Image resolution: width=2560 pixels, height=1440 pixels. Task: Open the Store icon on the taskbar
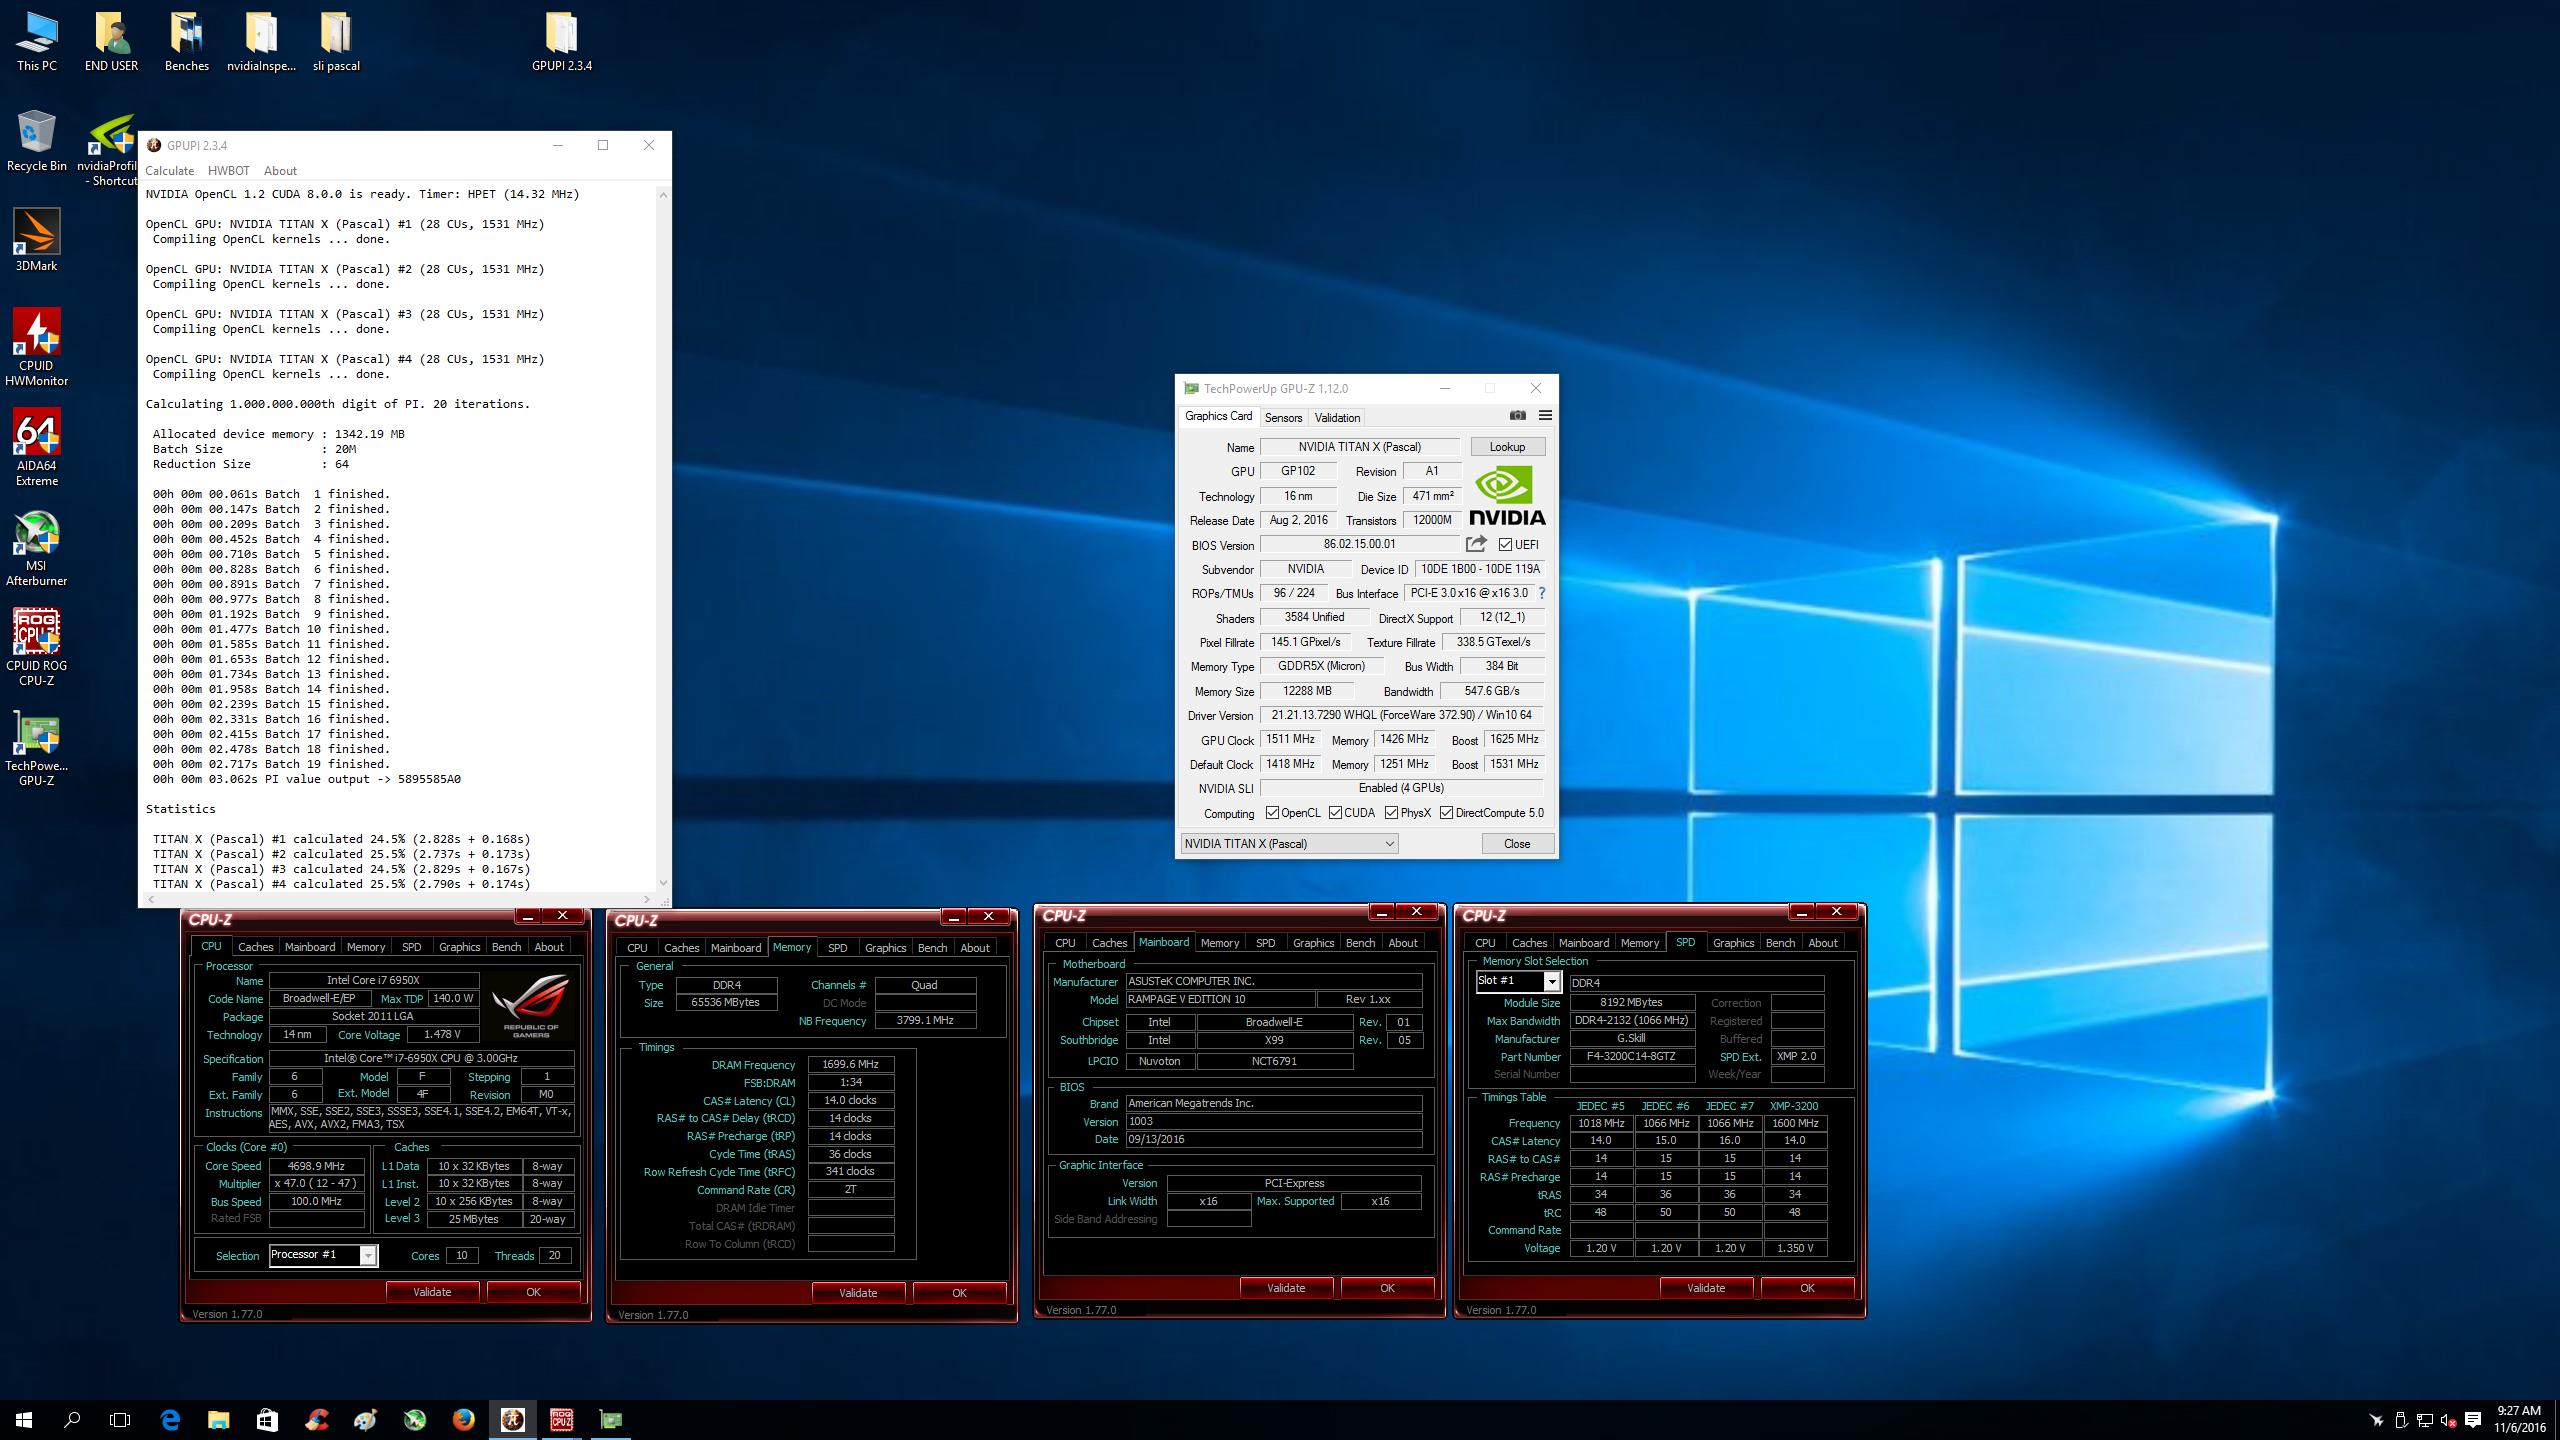point(267,1419)
